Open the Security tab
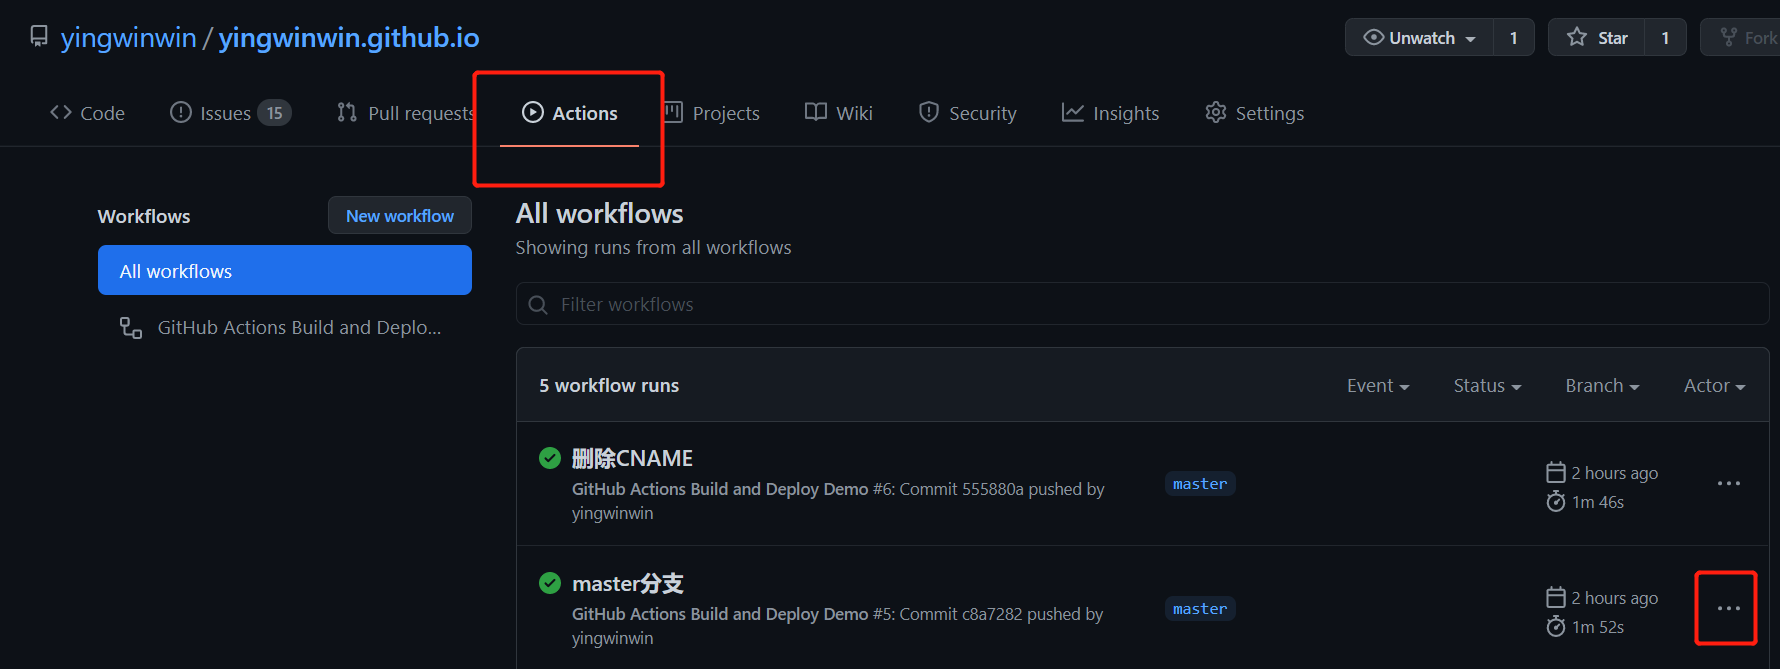Viewport: 1780px width, 669px height. point(968,113)
